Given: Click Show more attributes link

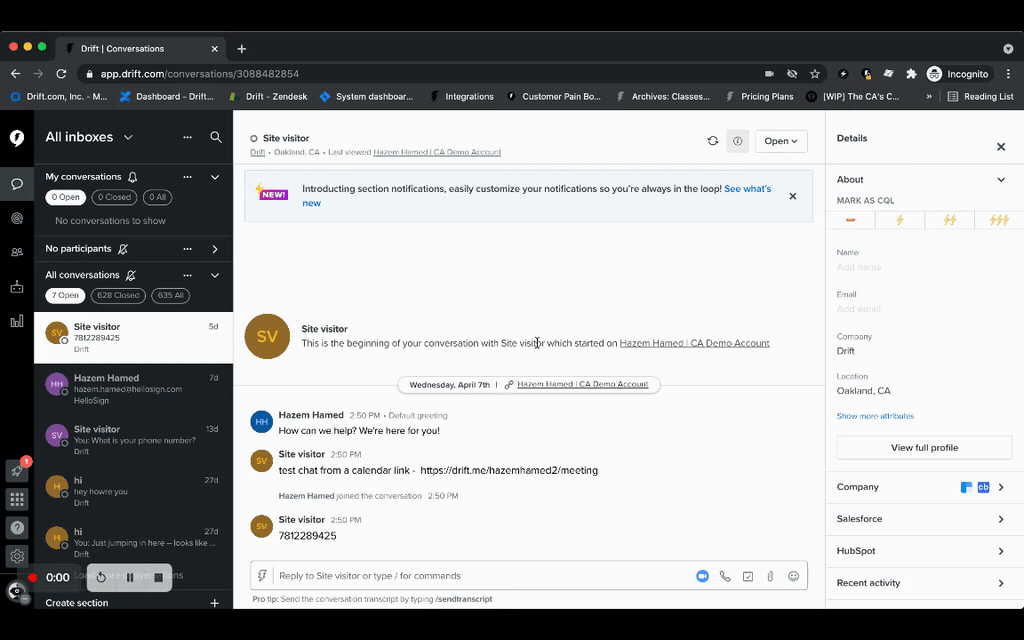Looking at the screenshot, I should tap(875, 416).
